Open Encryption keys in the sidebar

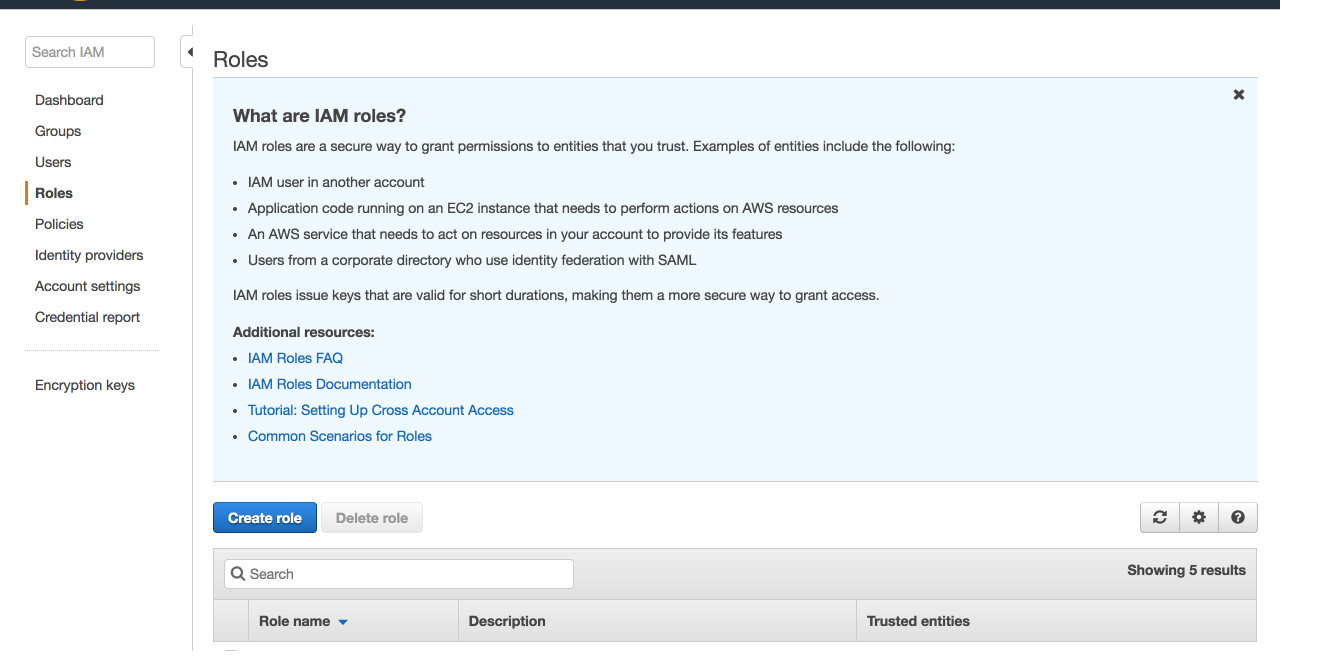[x=84, y=384]
